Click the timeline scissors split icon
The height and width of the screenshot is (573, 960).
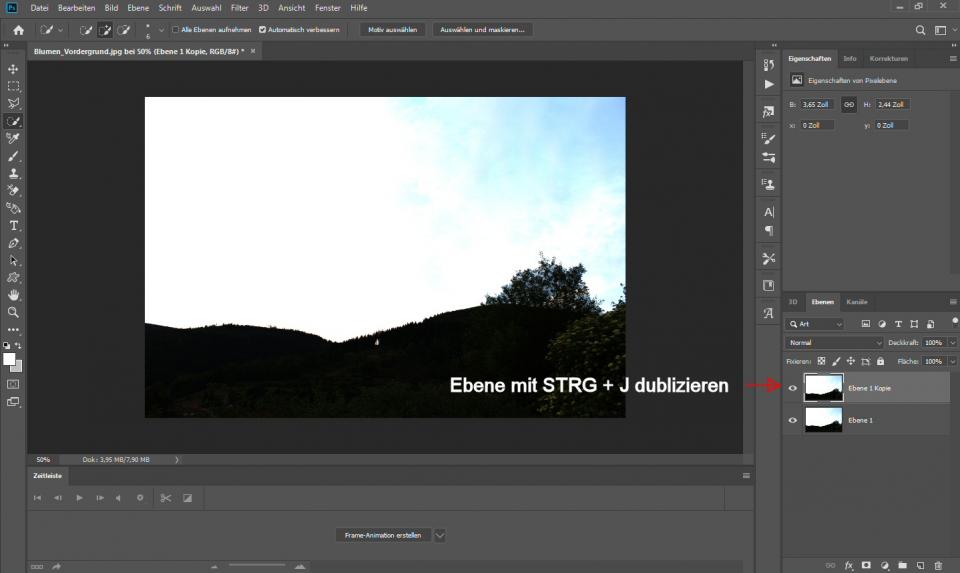pyautogui.click(x=166, y=498)
